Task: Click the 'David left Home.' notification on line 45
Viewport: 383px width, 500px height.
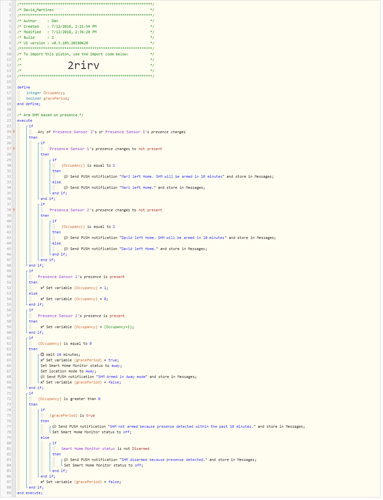Action: (135, 249)
